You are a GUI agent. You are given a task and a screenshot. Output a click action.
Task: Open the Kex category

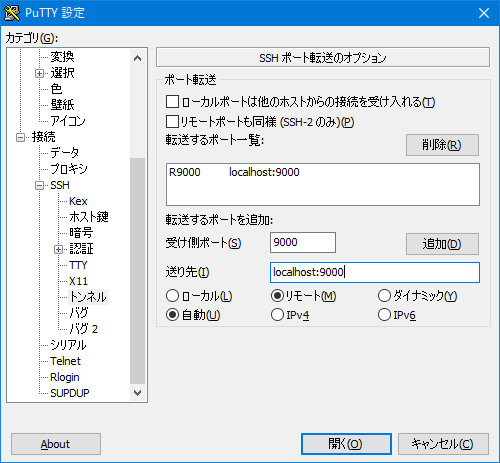(x=78, y=201)
